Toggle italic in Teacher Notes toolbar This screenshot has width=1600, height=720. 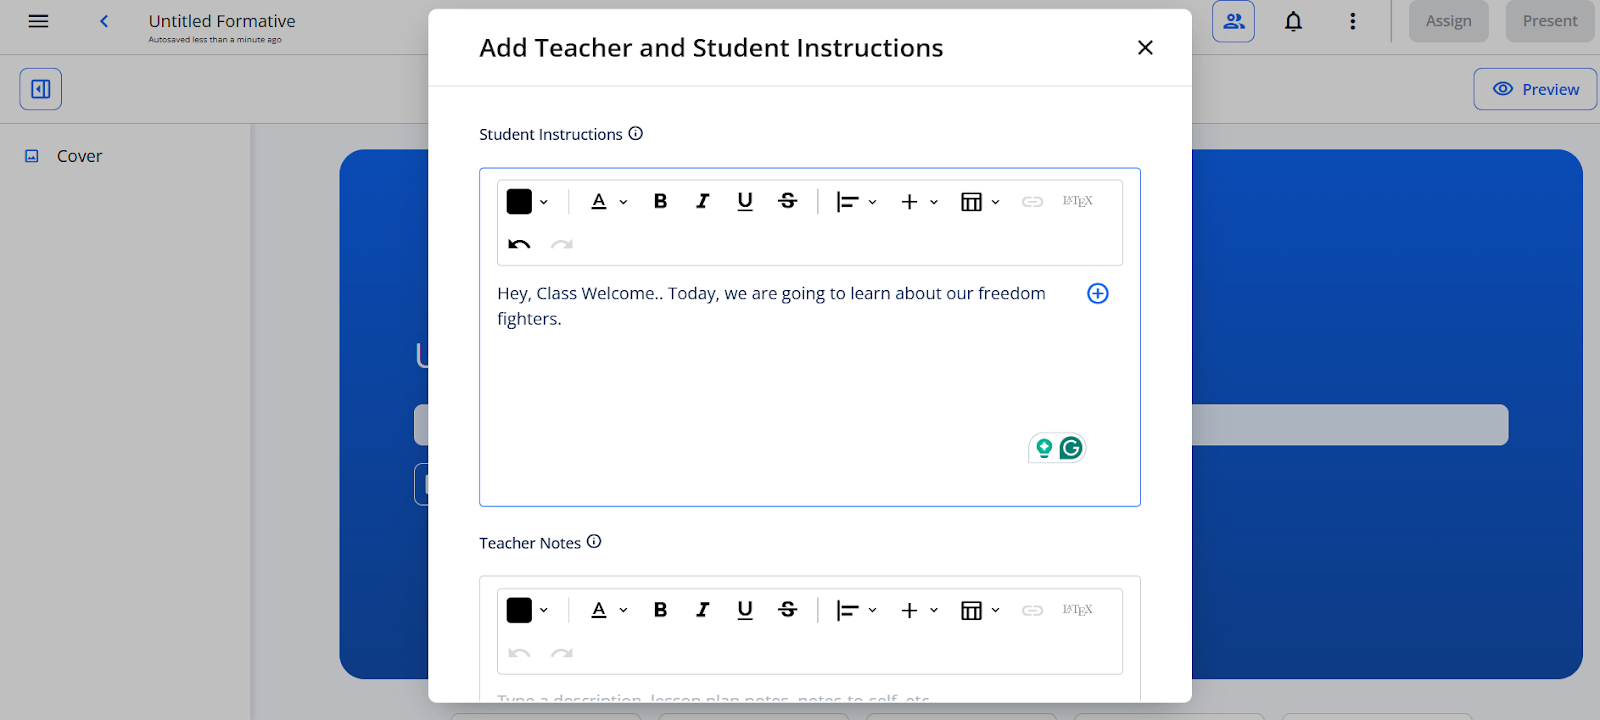703,610
